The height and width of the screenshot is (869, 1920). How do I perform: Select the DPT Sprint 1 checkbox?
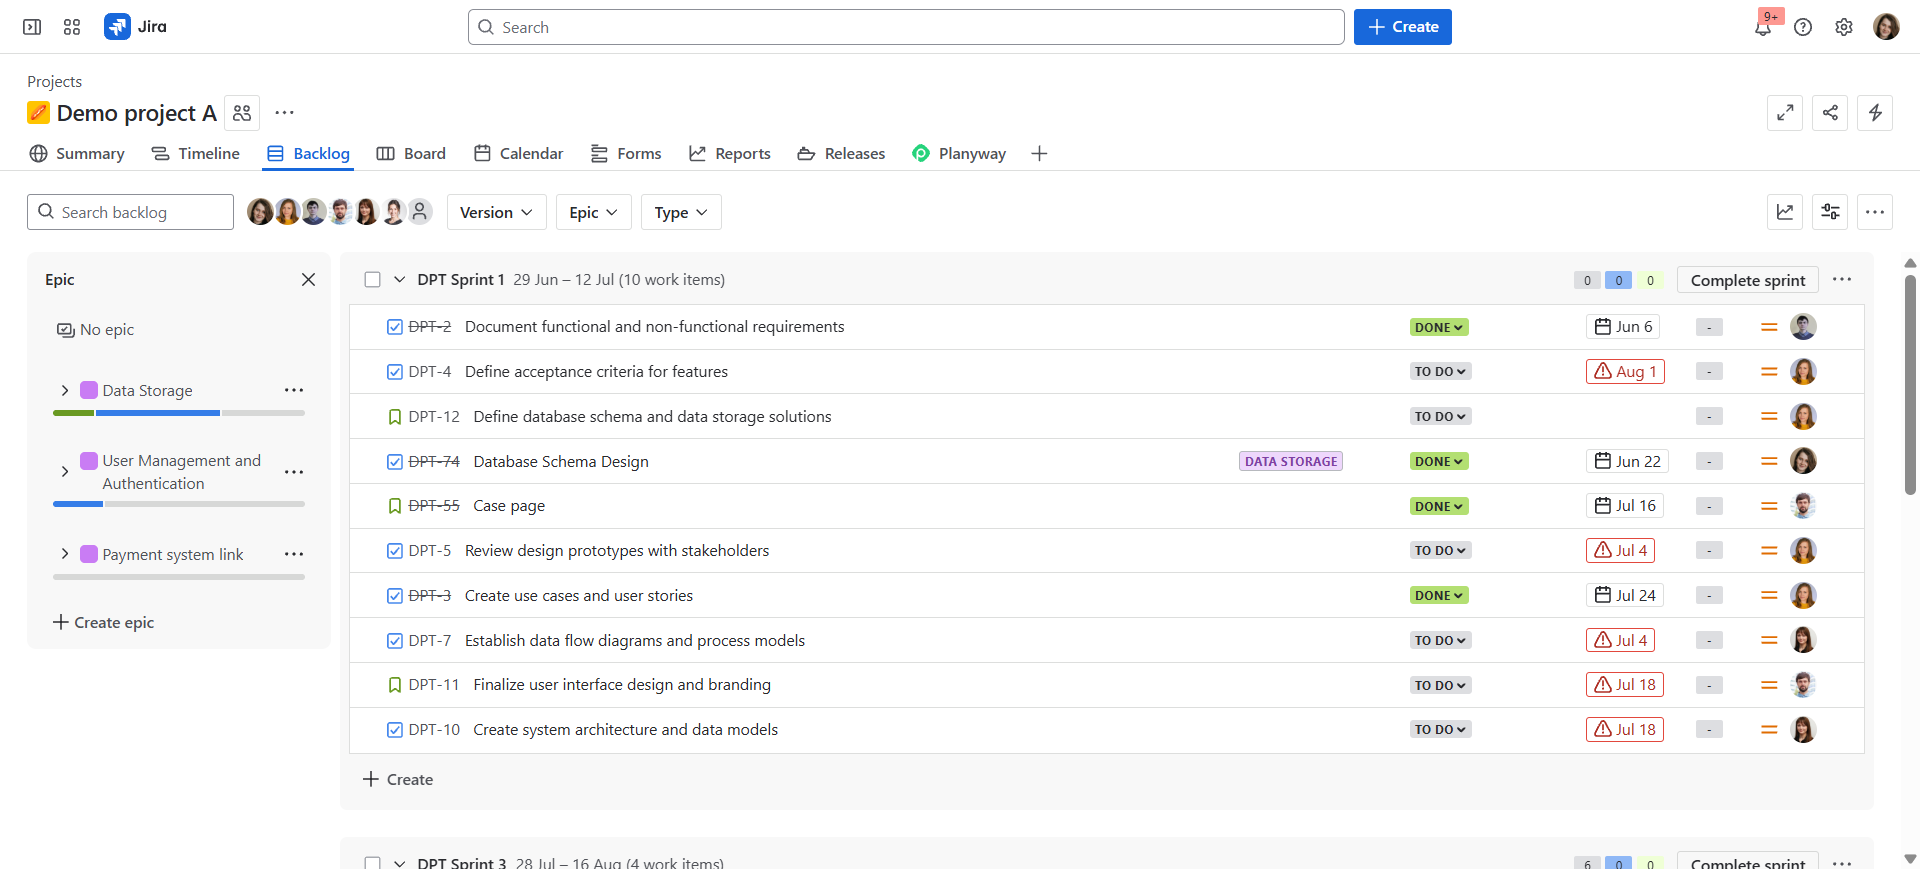coord(373,280)
